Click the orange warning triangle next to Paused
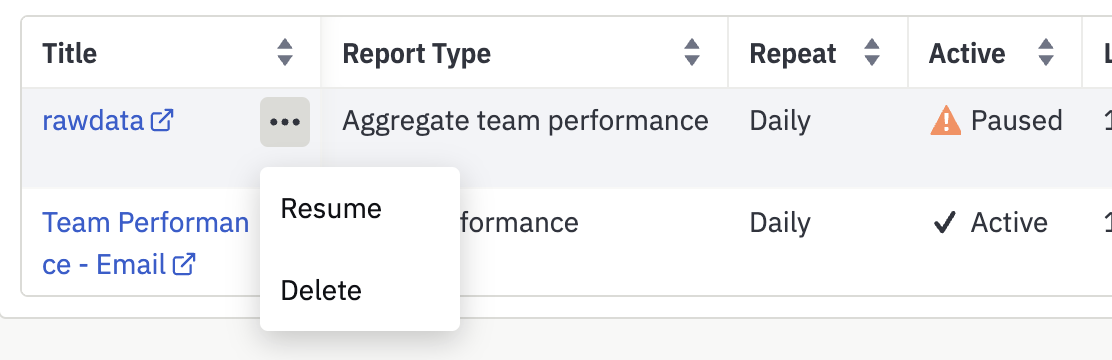The width and height of the screenshot is (1112, 360). pyautogui.click(x=945, y=120)
